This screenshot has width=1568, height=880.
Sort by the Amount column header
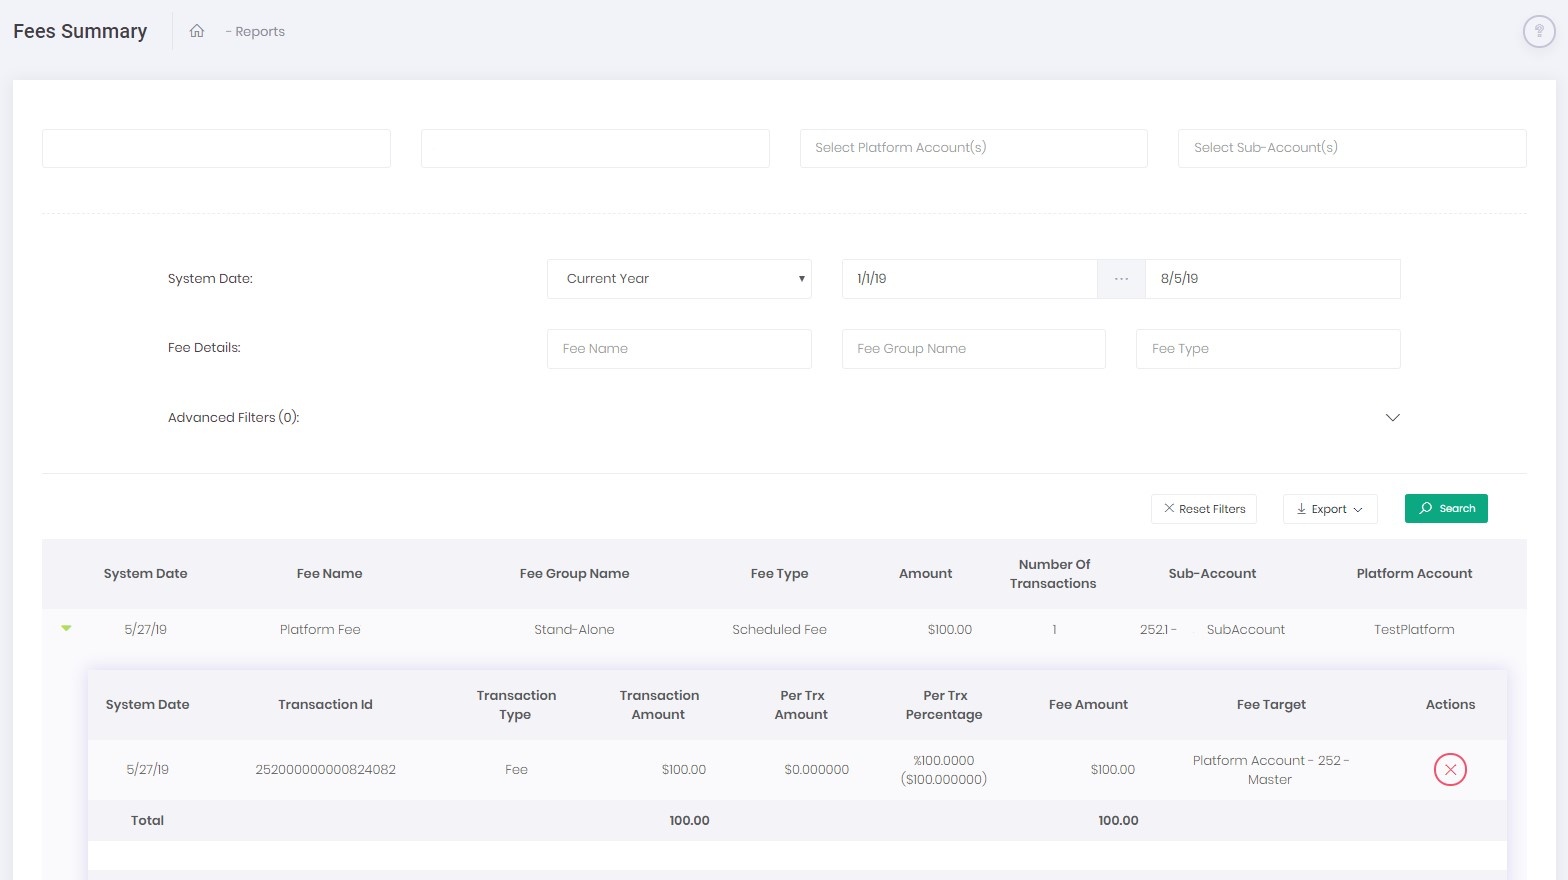point(925,574)
